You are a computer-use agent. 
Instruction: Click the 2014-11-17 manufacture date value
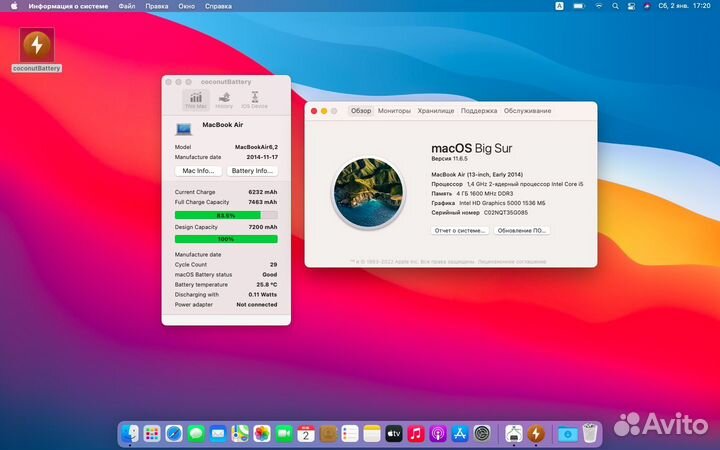tap(262, 157)
